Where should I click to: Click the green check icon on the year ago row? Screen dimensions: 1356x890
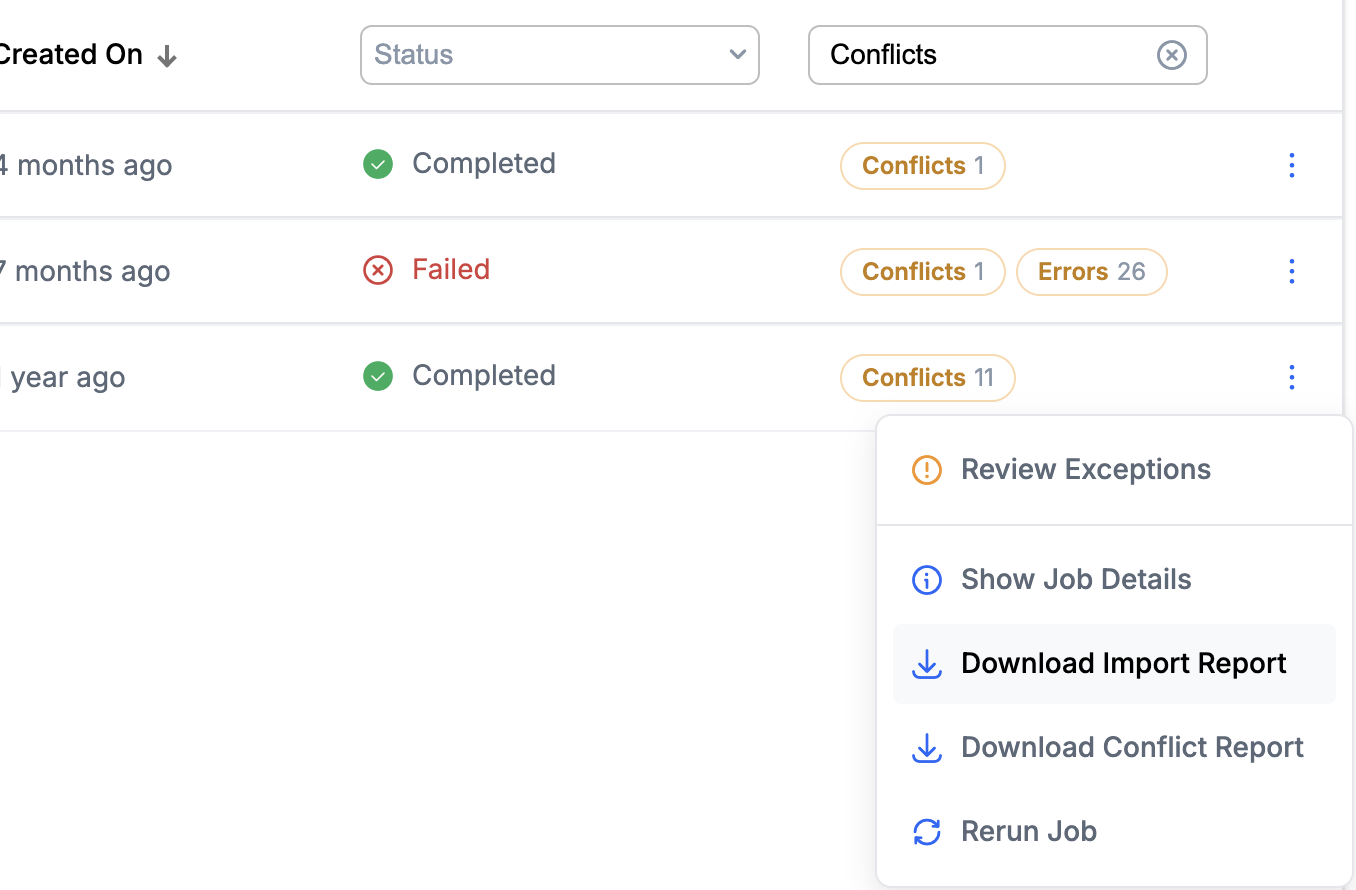378,376
